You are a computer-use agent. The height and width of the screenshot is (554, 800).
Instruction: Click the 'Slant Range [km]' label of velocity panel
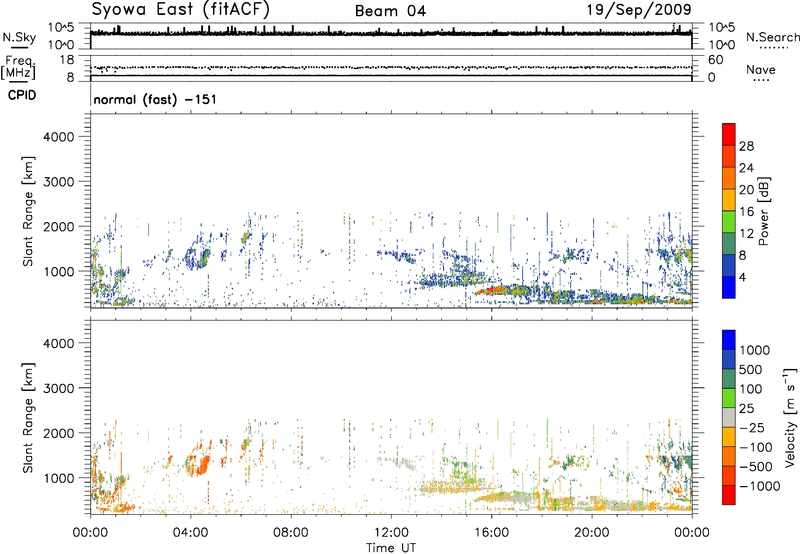28,418
